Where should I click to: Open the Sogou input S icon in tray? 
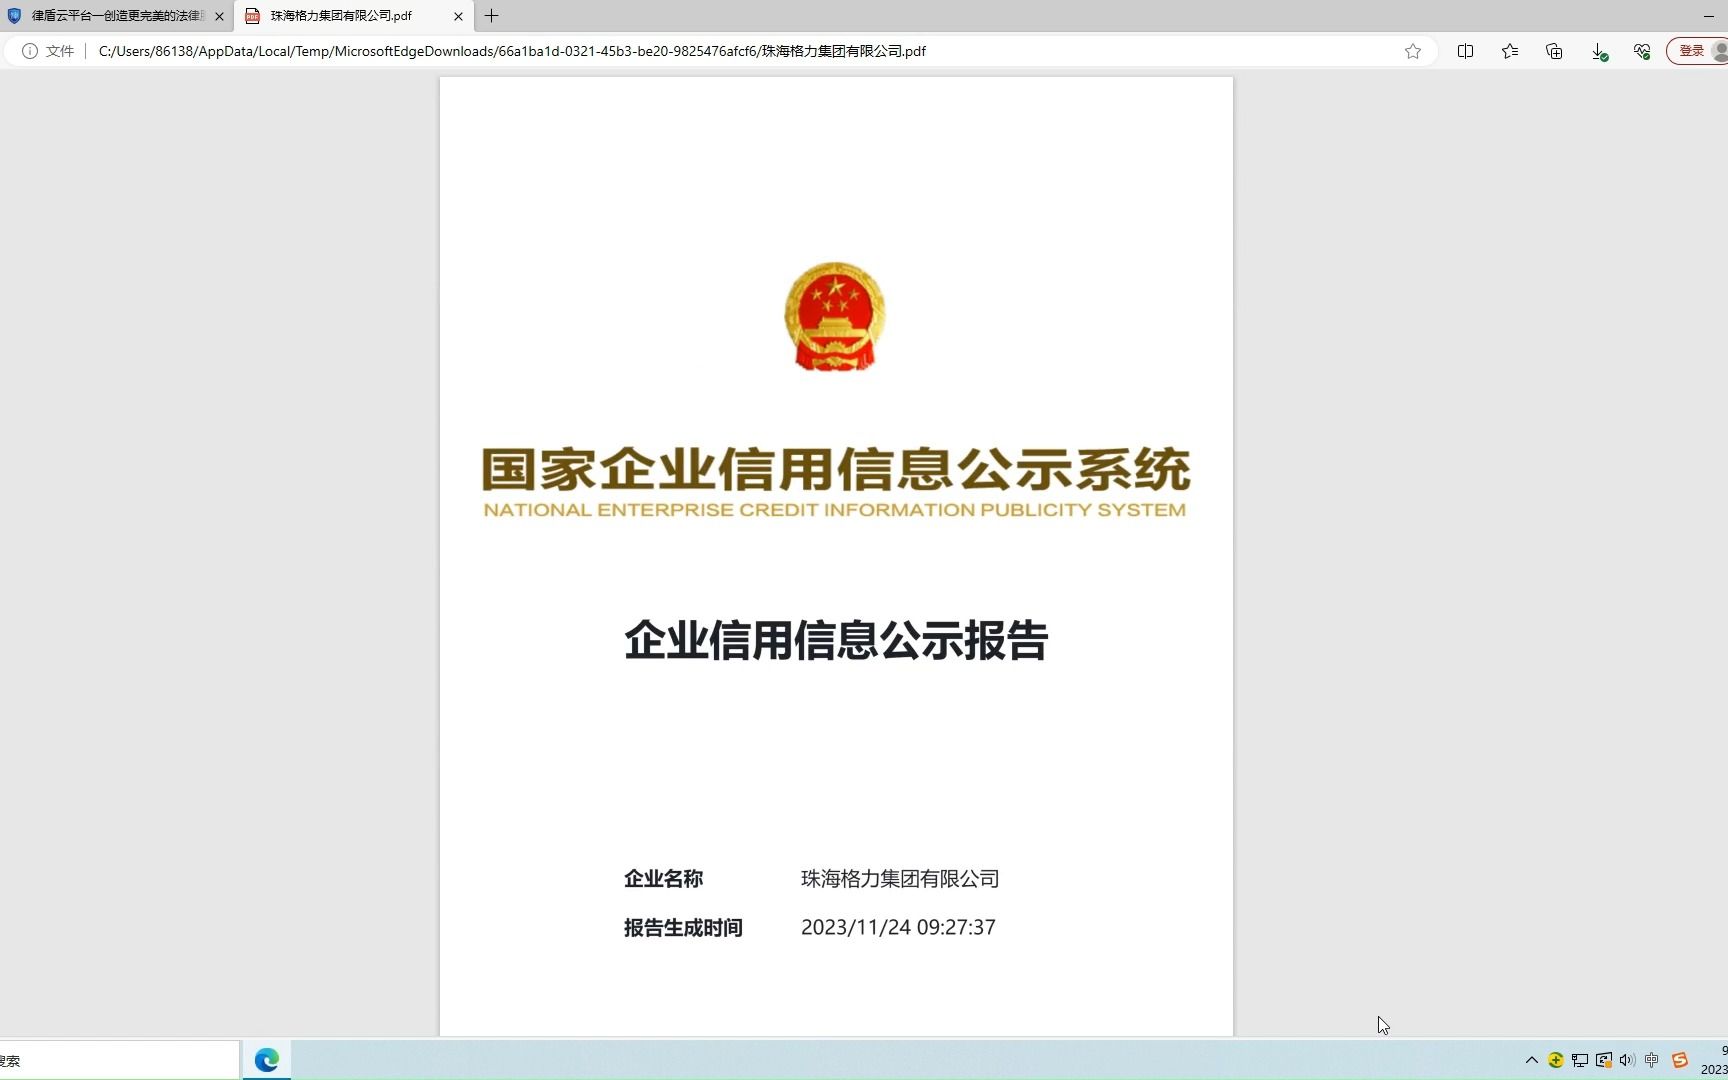click(1679, 1060)
